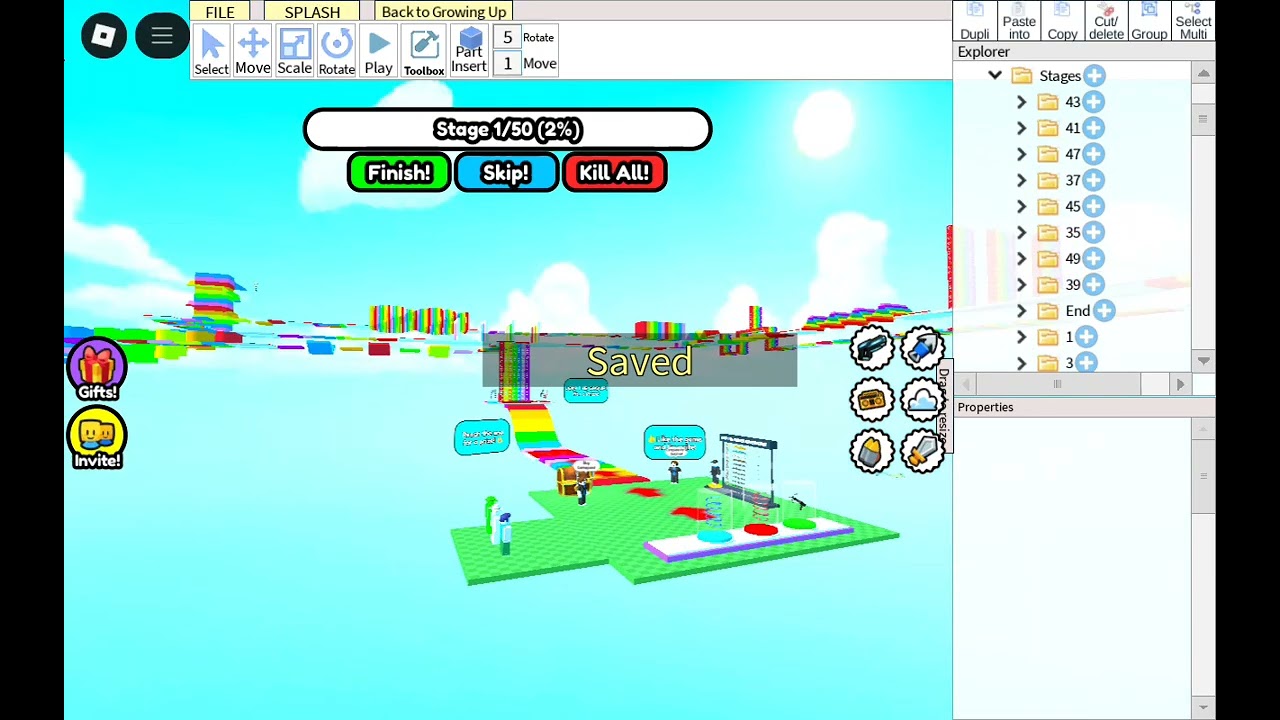The height and width of the screenshot is (720, 1280).
Task: Expand folder 37 in Explorer
Action: [x=1021, y=180]
